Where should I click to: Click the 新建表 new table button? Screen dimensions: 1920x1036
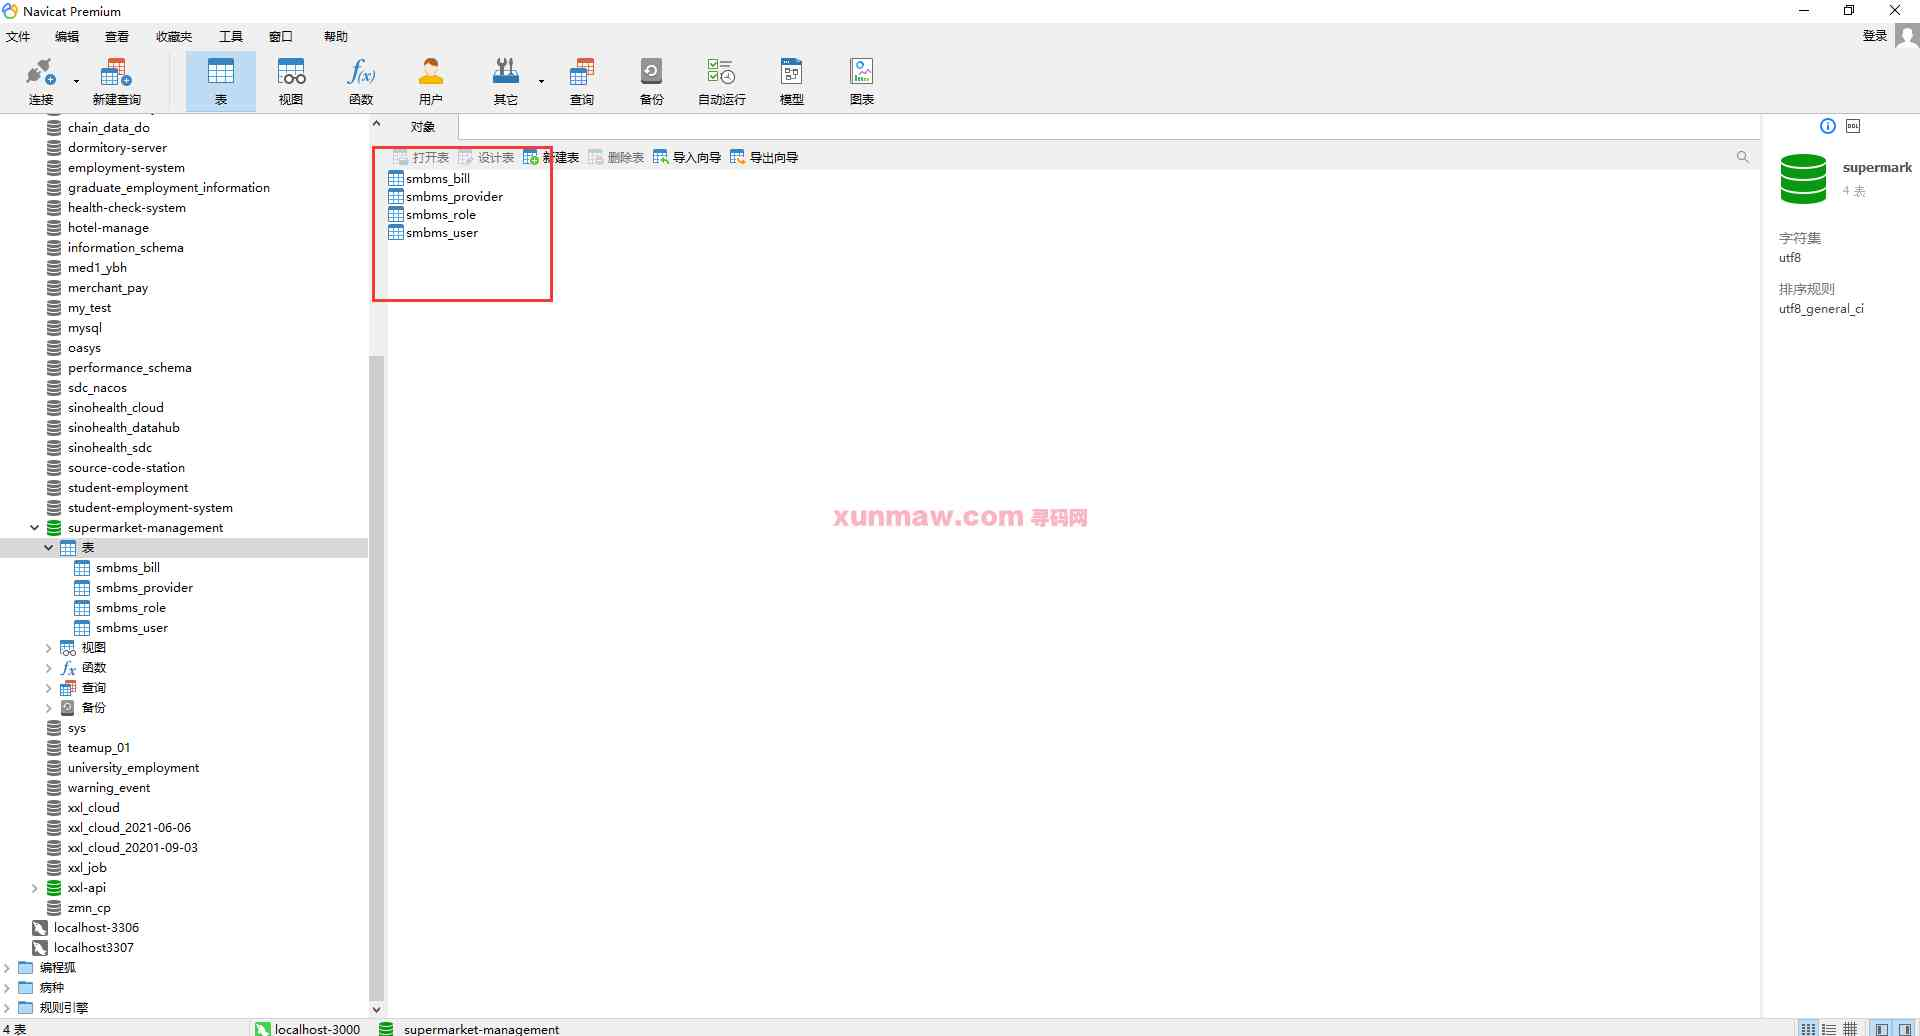[551, 157]
